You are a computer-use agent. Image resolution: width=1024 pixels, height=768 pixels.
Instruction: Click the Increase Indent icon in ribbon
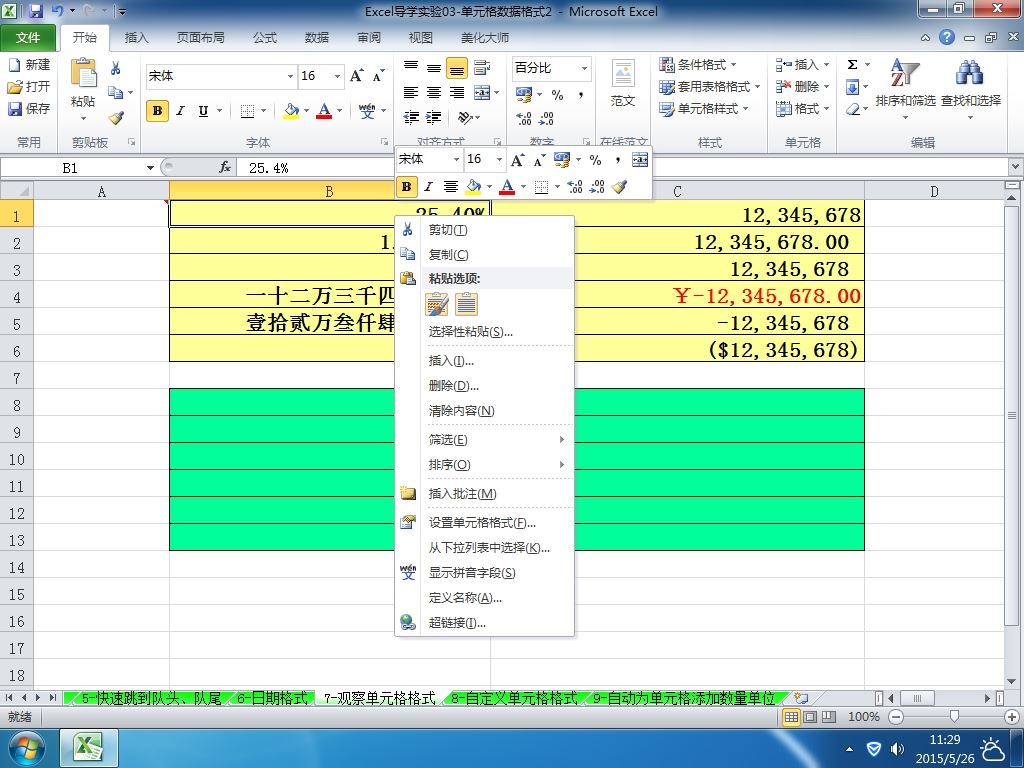coord(434,118)
